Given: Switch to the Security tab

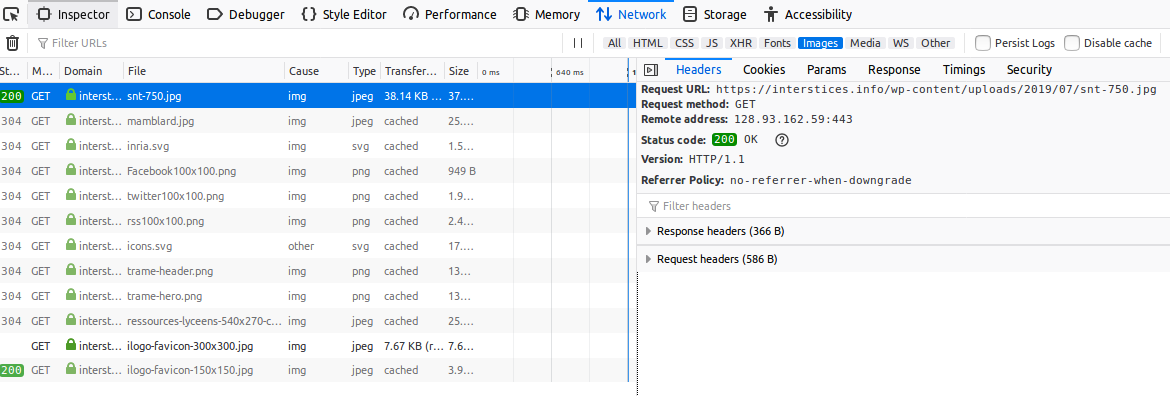Looking at the screenshot, I should click(x=1029, y=70).
